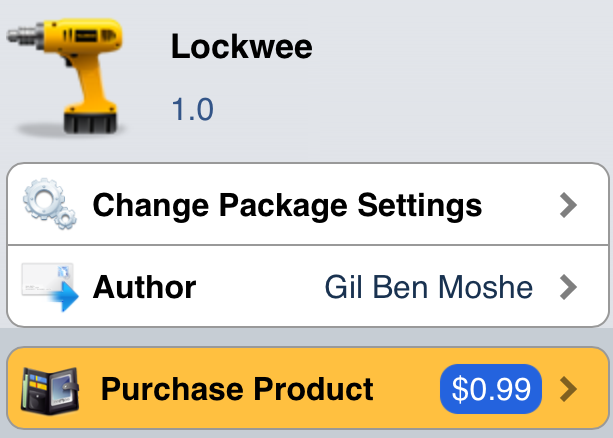Select the Author menu label
613x438 pixels.
tap(144, 288)
